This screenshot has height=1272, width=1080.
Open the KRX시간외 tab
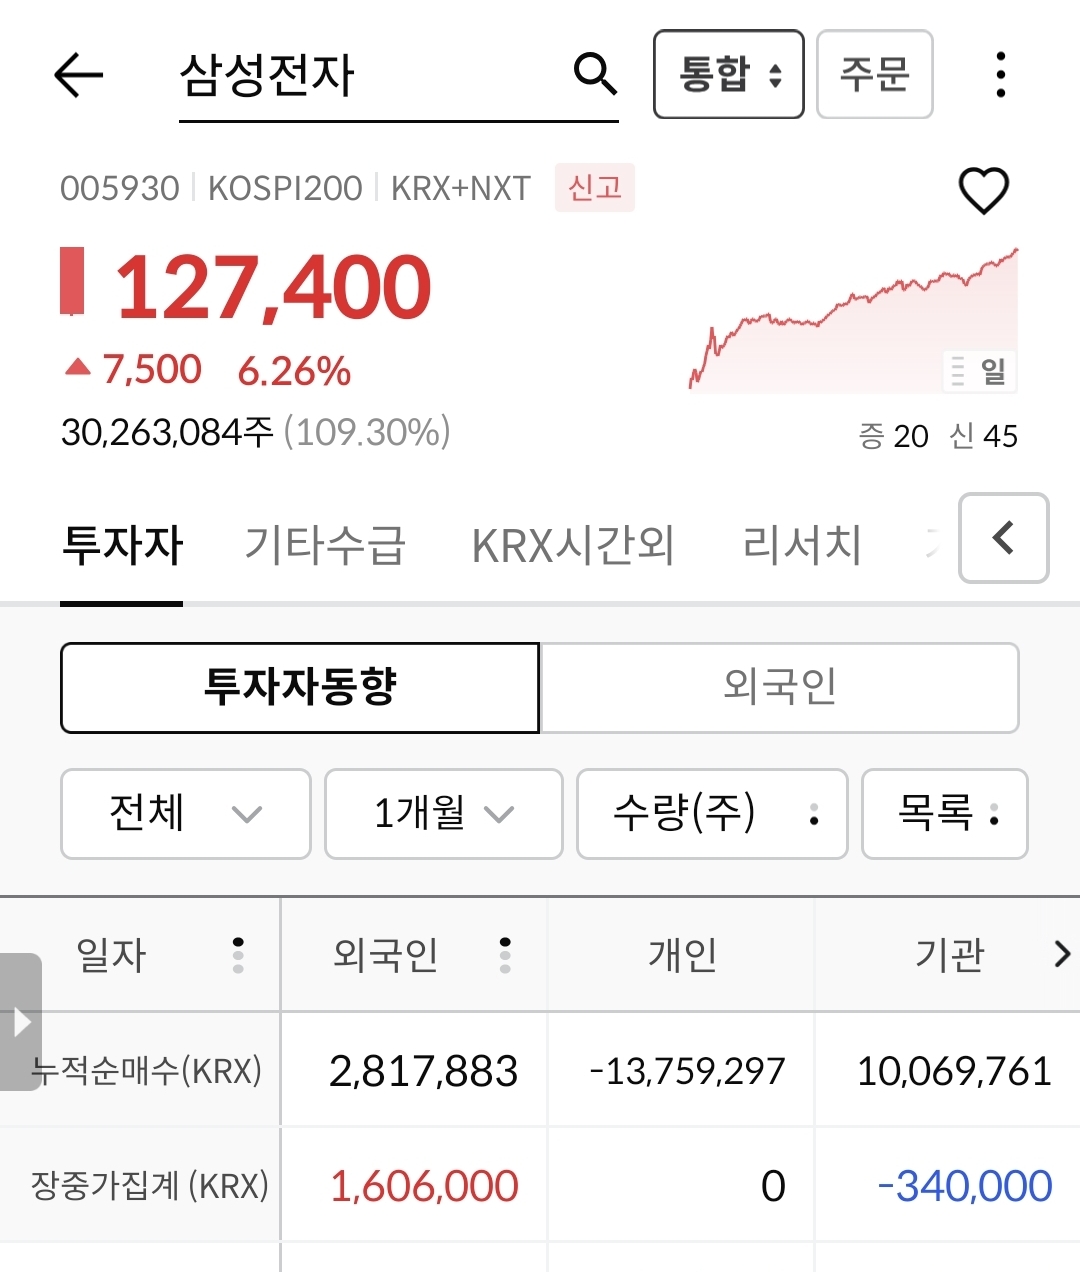tap(572, 546)
